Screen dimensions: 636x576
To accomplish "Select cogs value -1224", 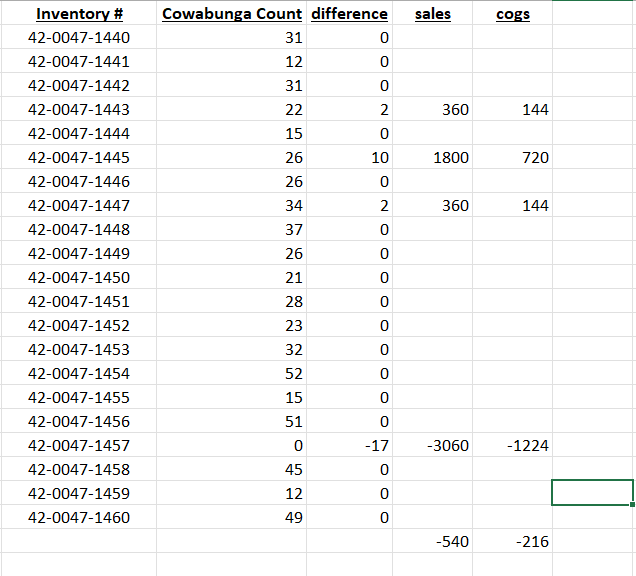I will click(x=512, y=445).
